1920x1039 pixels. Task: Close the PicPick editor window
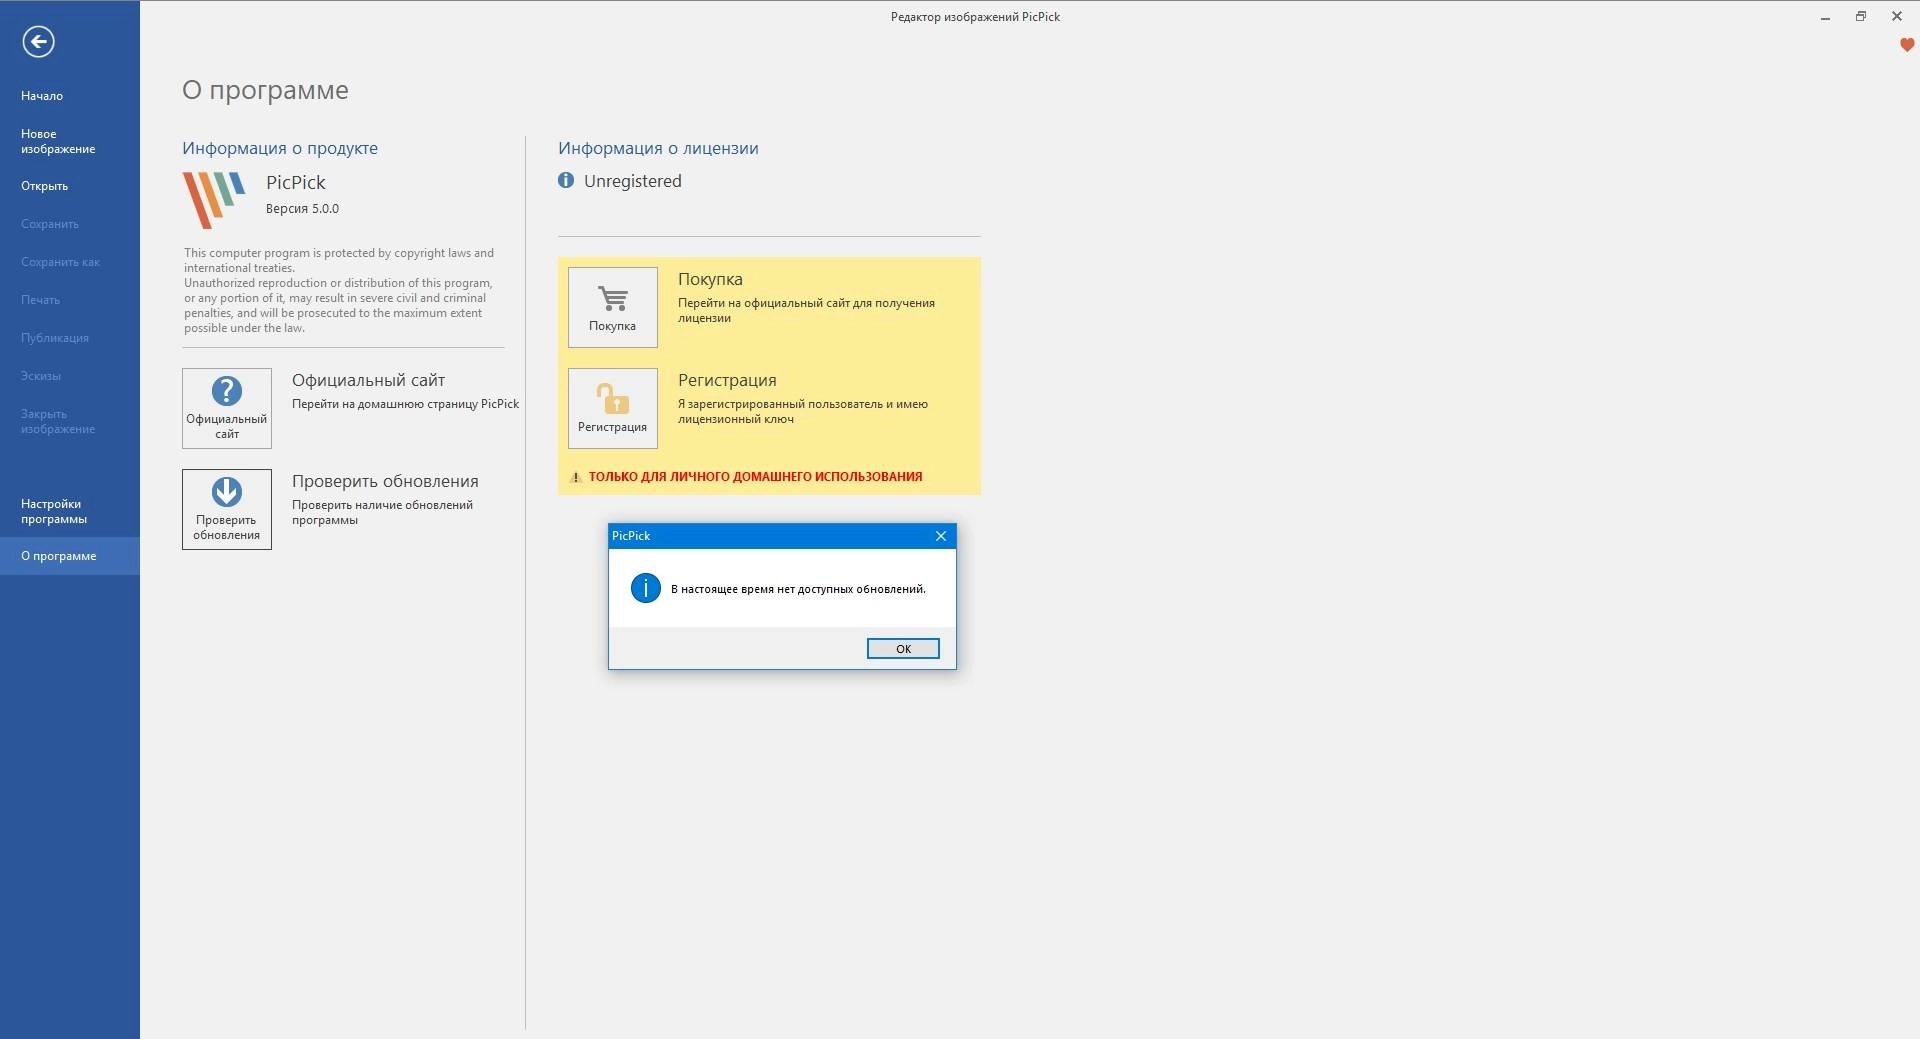click(x=1897, y=17)
